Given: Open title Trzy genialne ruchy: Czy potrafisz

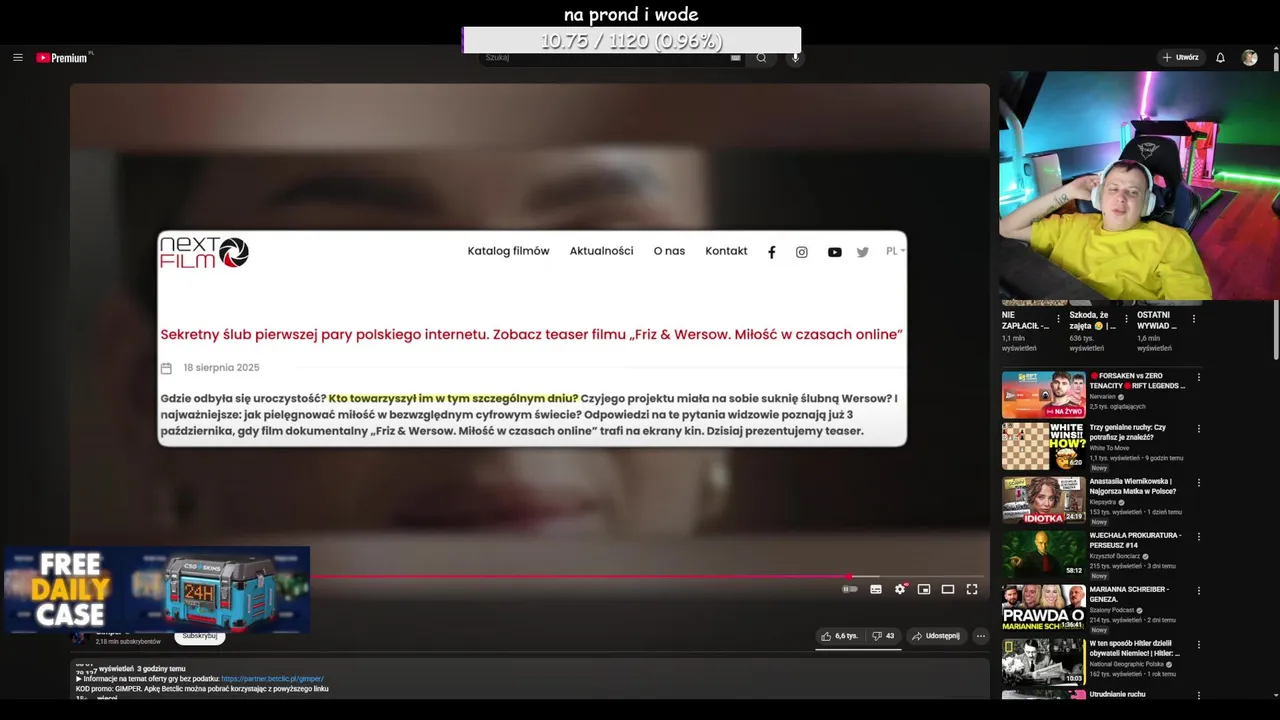Looking at the screenshot, I should pyautogui.click(x=1128, y=432).
